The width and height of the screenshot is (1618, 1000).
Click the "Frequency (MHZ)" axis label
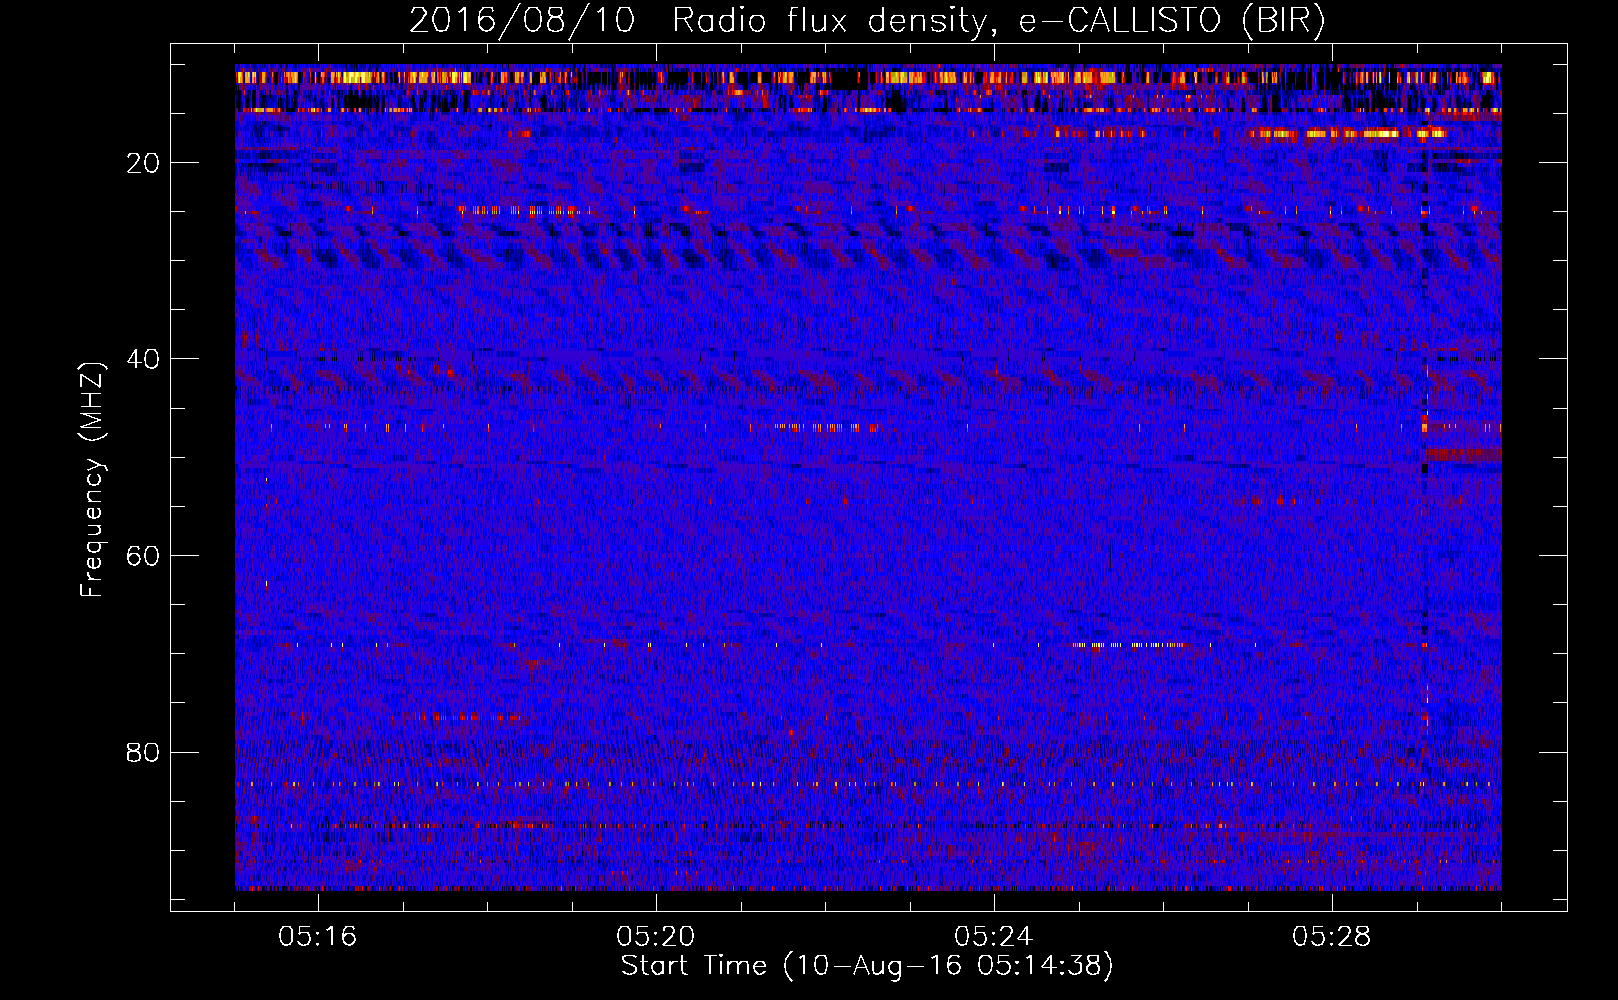tap(92, 480)
